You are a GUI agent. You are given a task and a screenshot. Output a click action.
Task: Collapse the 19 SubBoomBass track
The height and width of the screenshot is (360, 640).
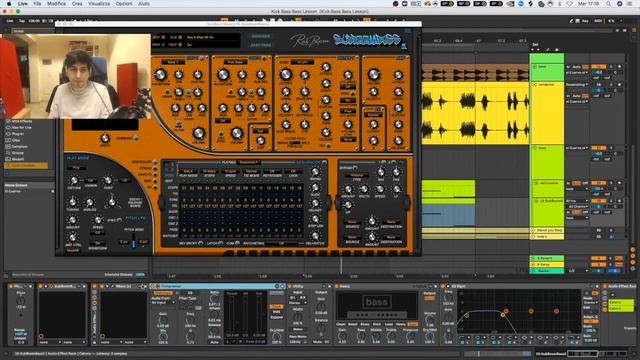[537, 201]
